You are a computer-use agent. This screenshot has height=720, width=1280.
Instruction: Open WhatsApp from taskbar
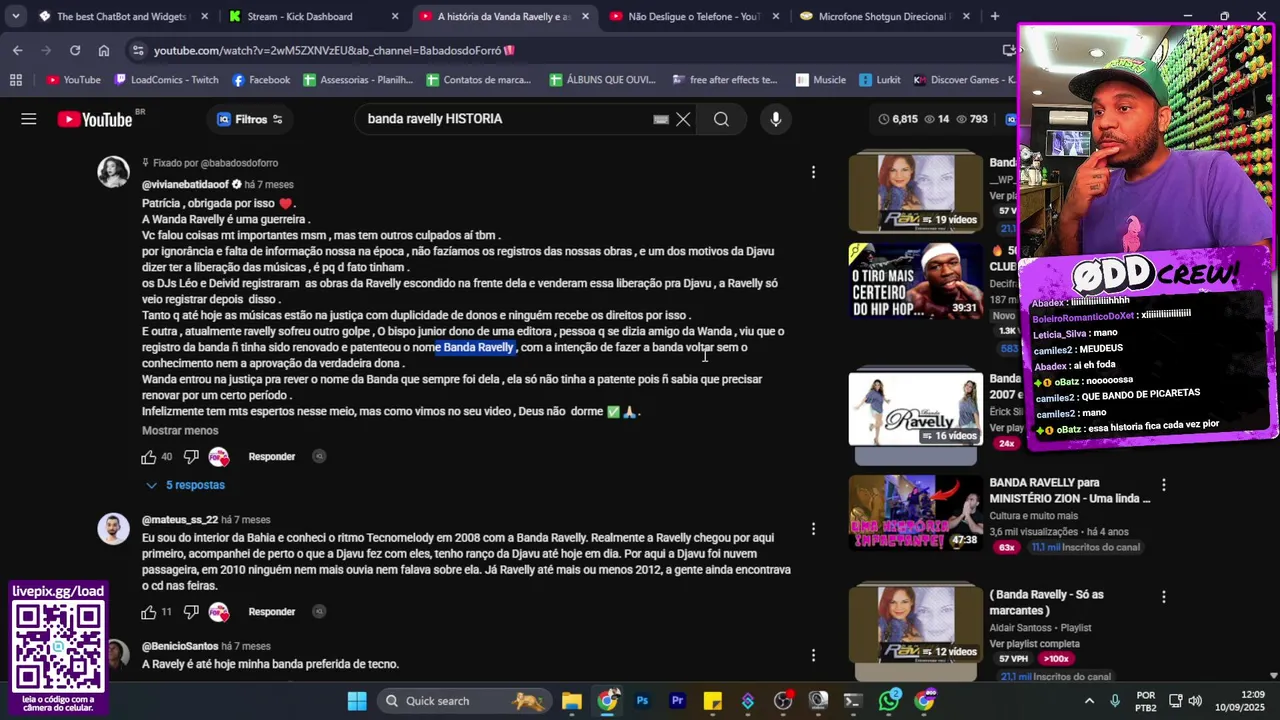point(889,701)
